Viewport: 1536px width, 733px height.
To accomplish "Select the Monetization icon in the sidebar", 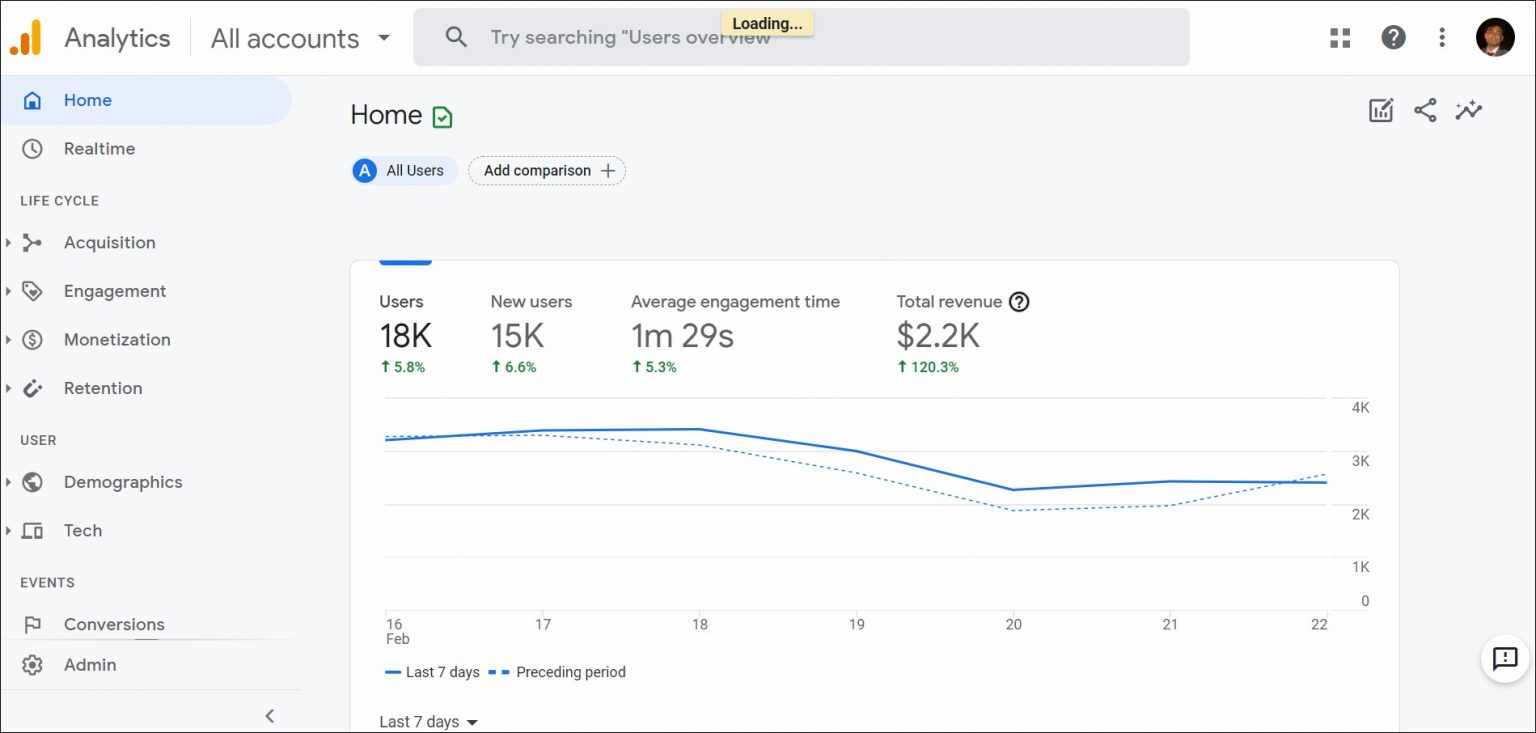I will coord(31,339).
